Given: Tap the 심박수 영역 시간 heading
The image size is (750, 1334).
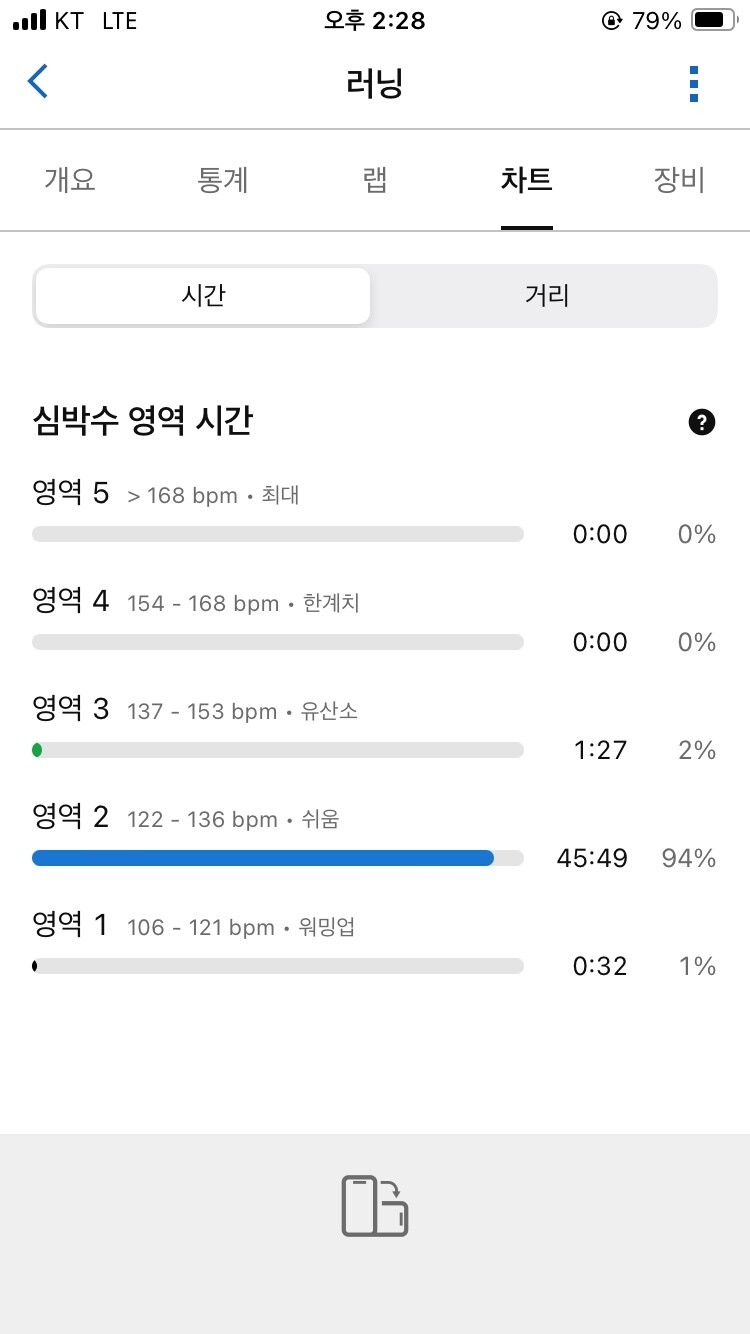Looking at the screenshot, I should pyautogui.click(x=142, y=422).
